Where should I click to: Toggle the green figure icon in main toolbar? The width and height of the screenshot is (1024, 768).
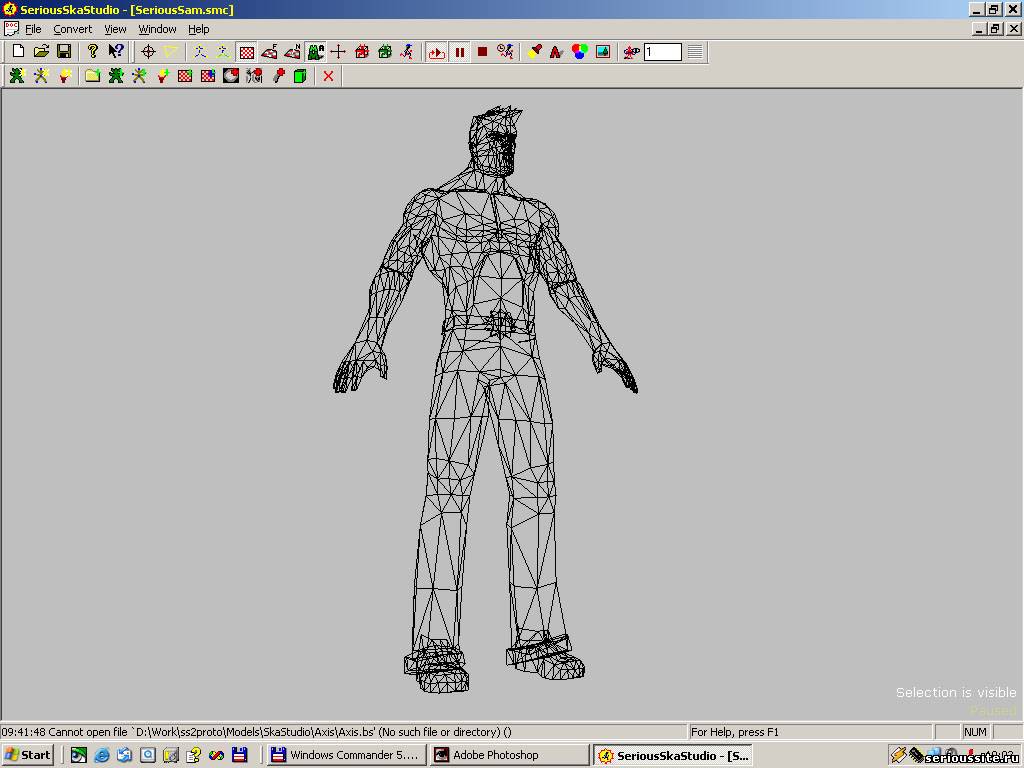(316, 52)
